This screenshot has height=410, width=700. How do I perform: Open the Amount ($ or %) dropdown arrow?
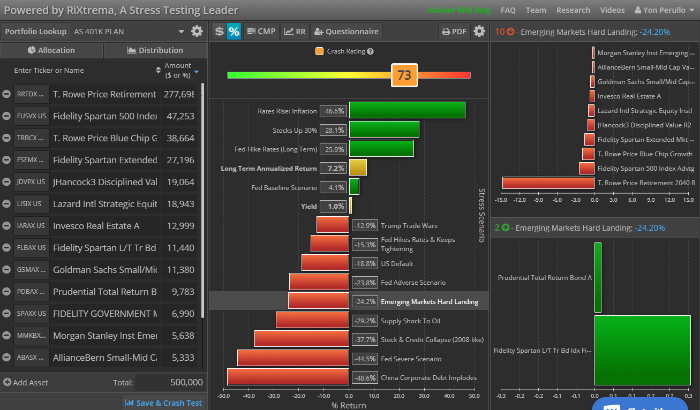click(196, 72)
